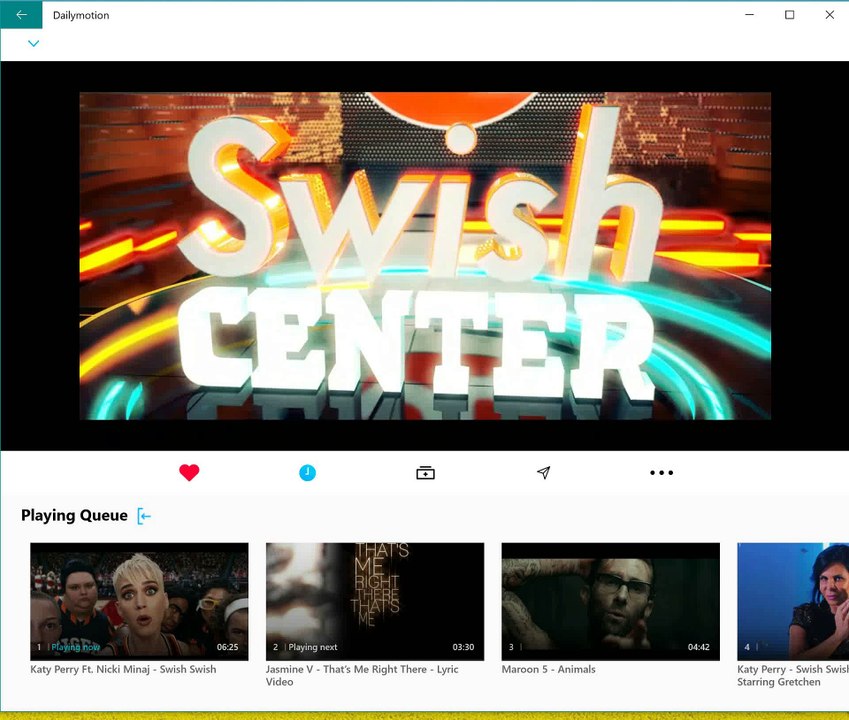Click the blue Watch Later clock icon
The width and height of the screenshot is (849, 720).
click(307, 473)
